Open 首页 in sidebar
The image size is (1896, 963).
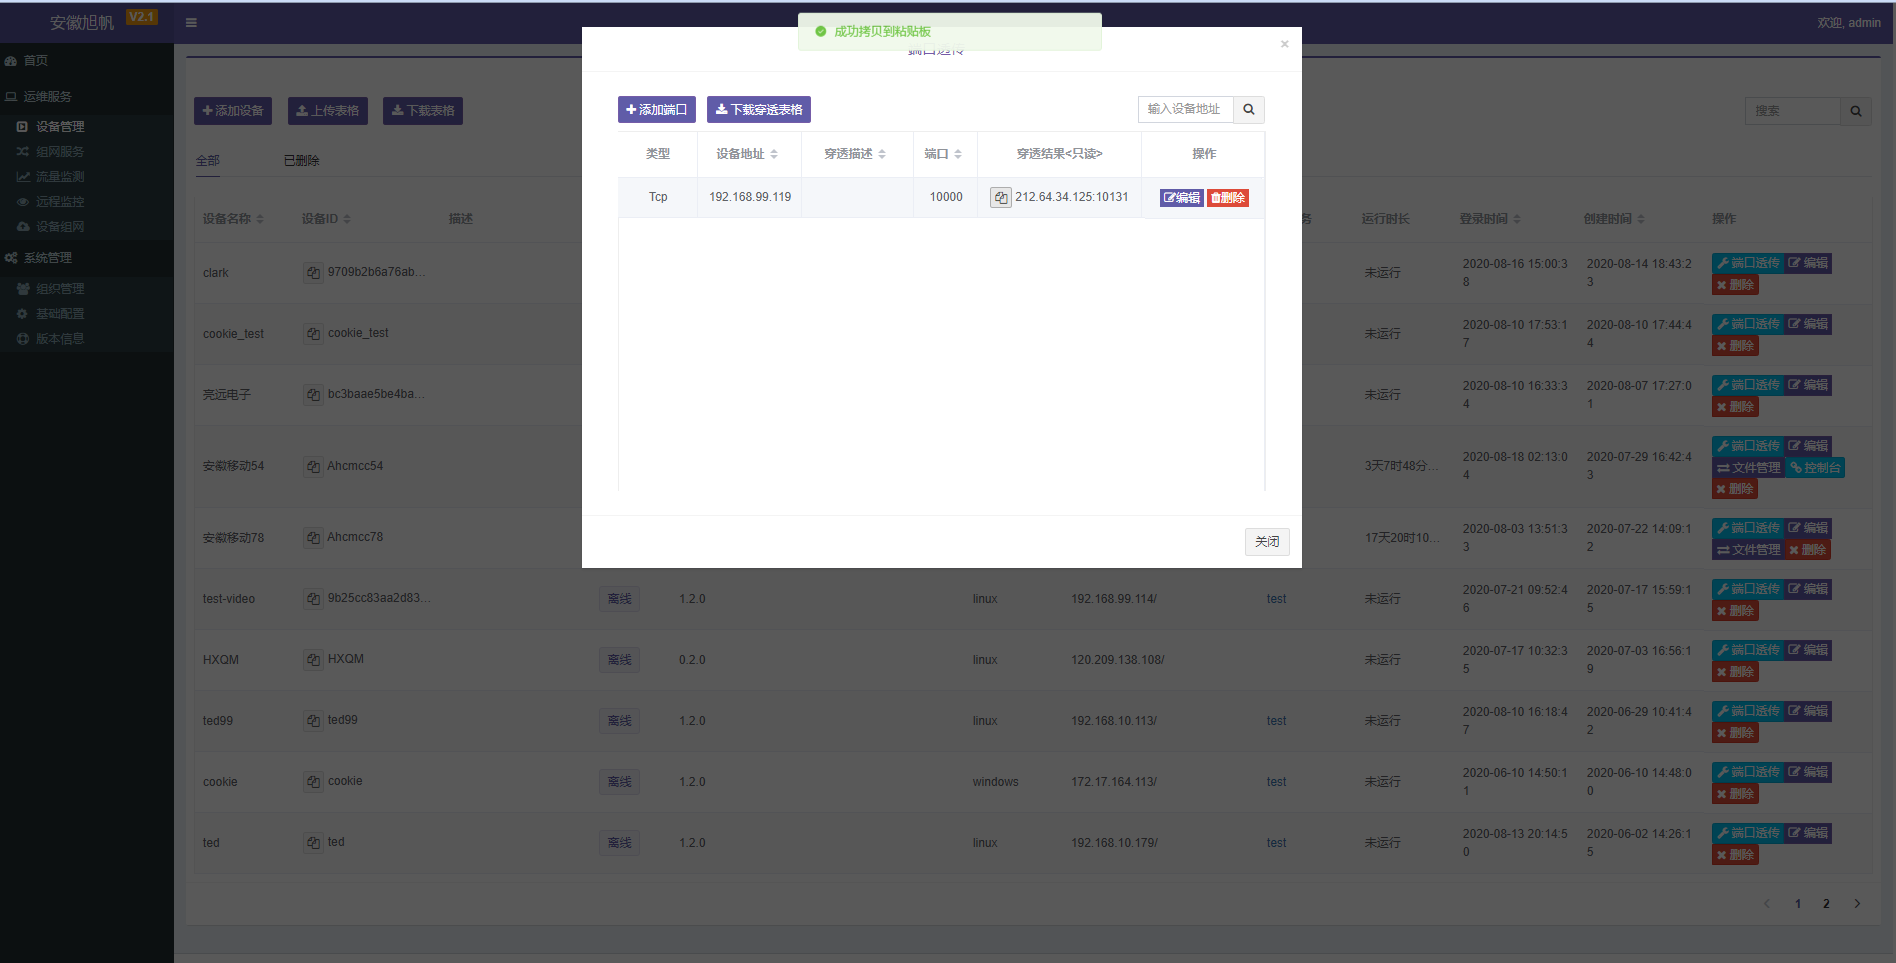[x=87, y=61]
